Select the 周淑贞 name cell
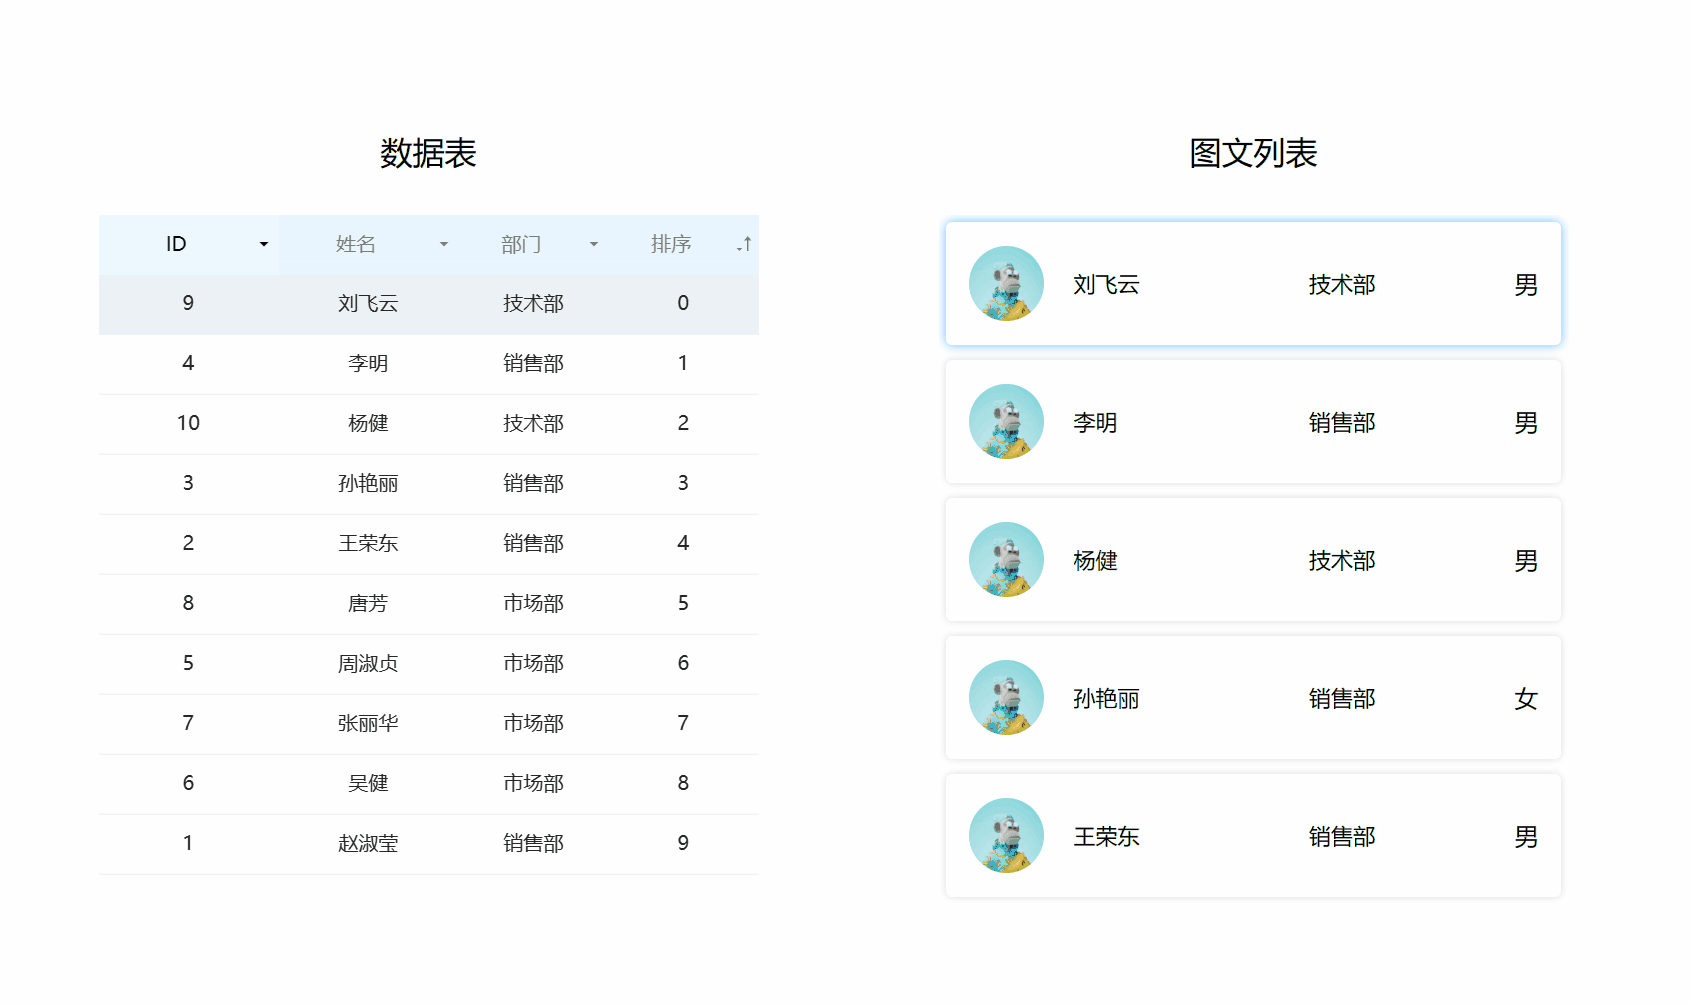Screen dimensions: 1691x1004 pyautogui.click(x=368, y=664)
